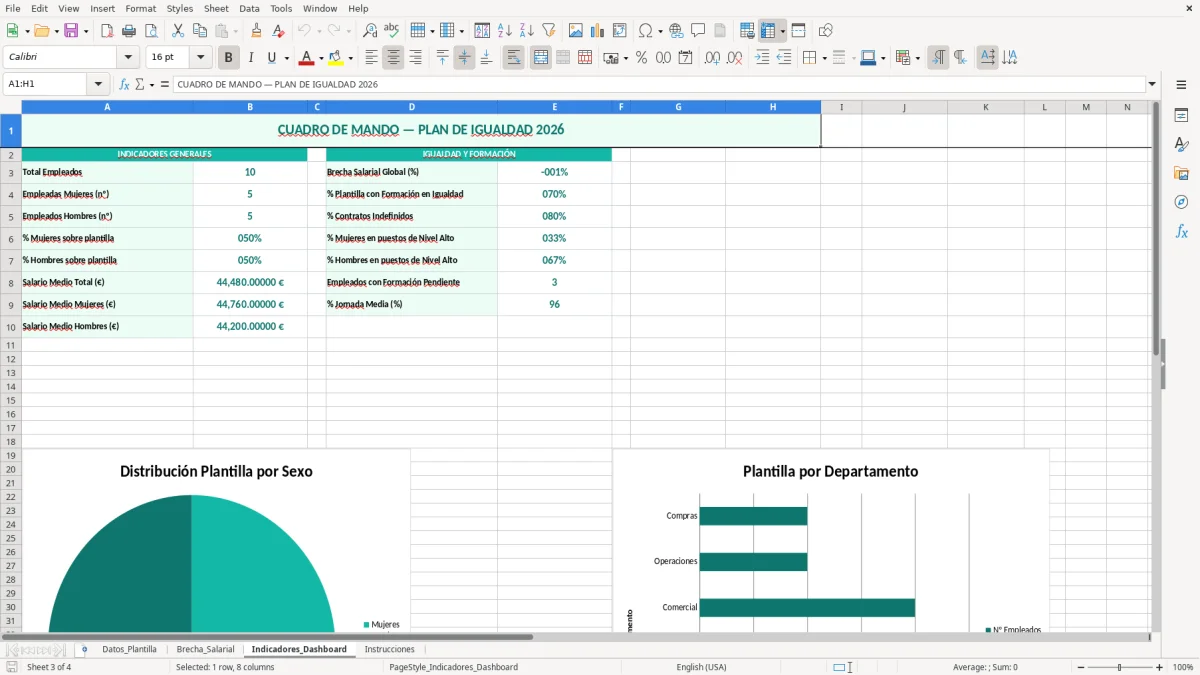Open Find & Replace

click(x=370, y=31)
